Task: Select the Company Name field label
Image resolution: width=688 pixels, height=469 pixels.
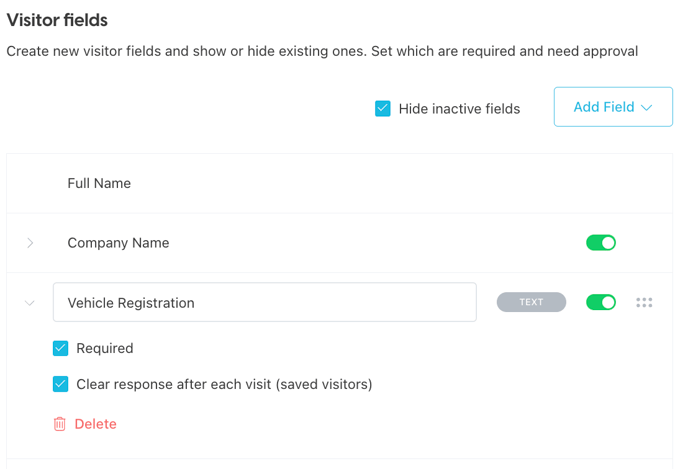Action: point(118,243)
